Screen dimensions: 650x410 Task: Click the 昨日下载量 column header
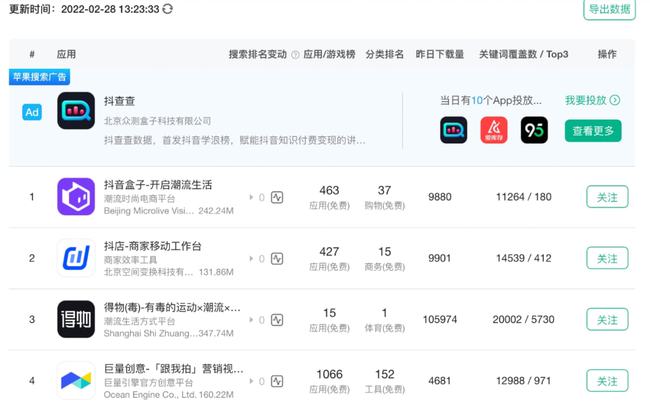click(x=439, y=54)
